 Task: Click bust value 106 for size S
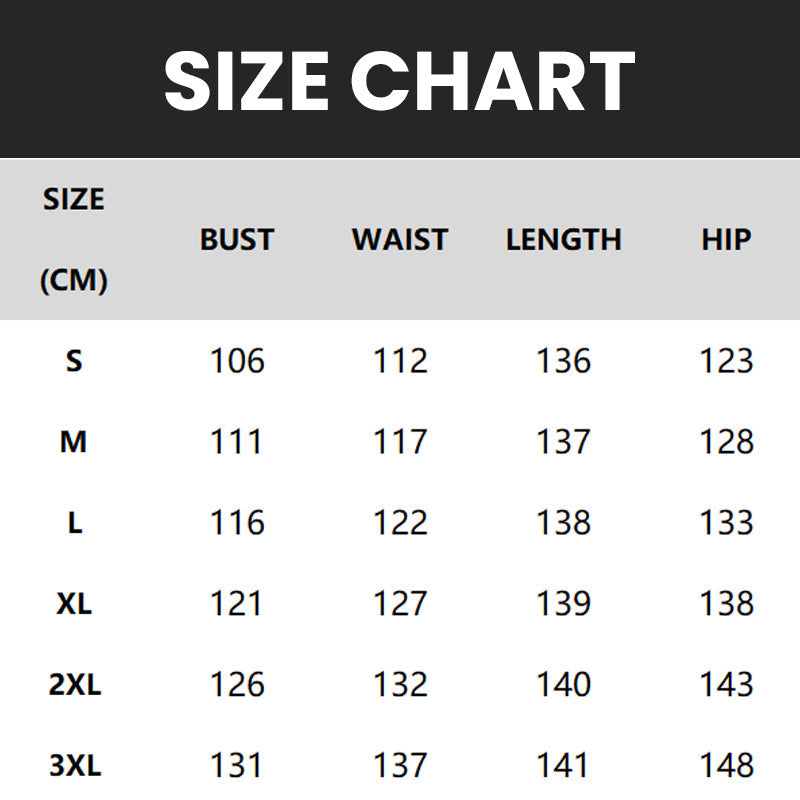point(237,361)
